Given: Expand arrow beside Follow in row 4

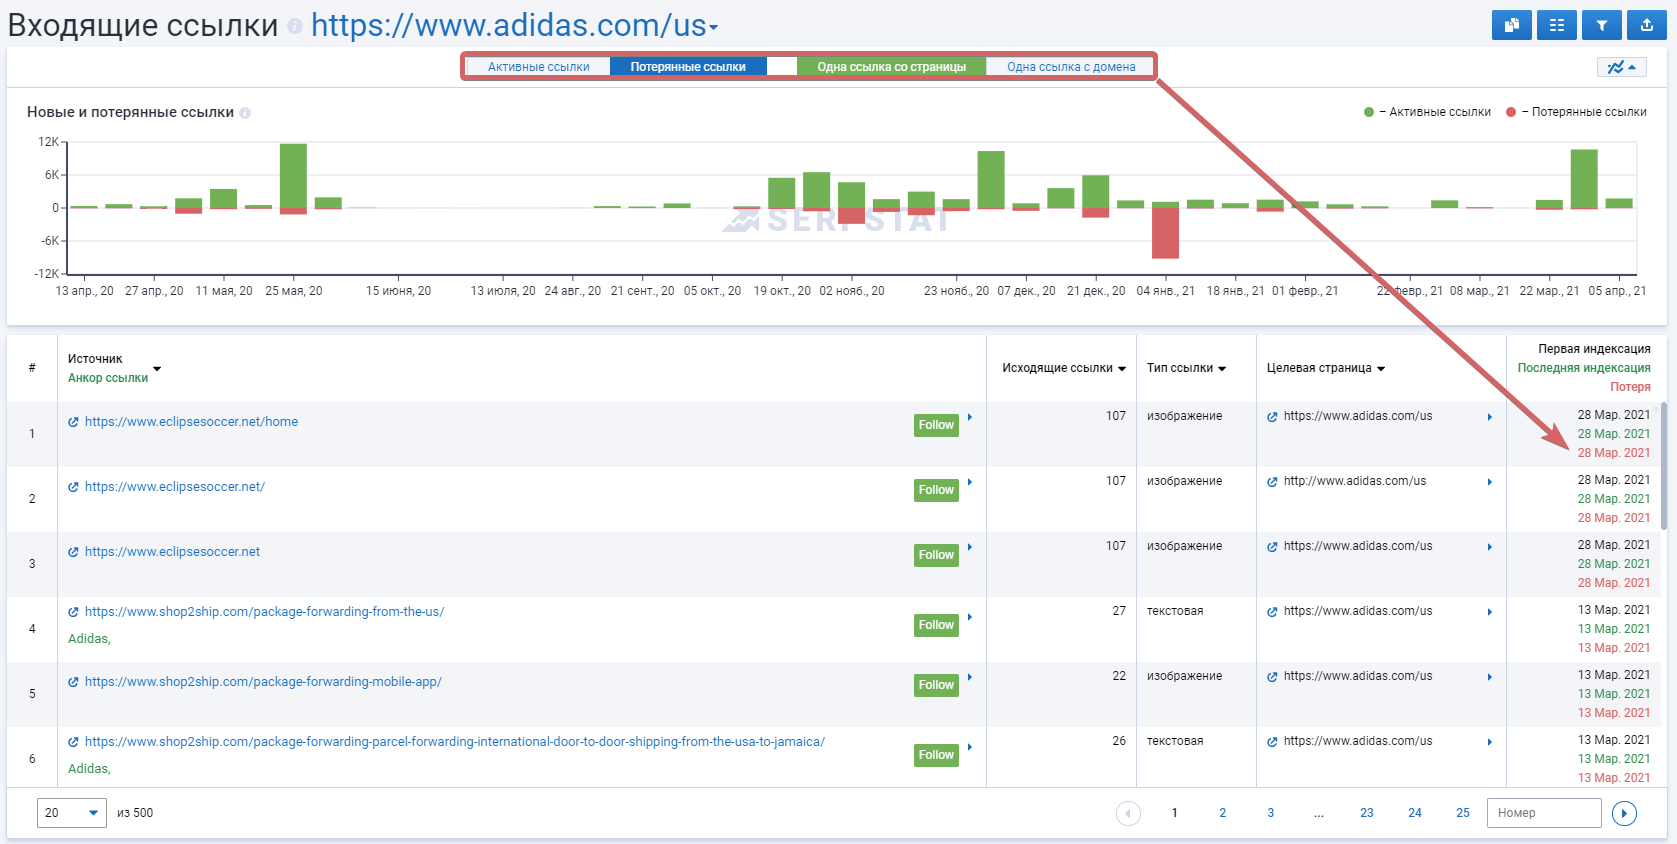Looking at the screenshot, I should click(970, 617).
